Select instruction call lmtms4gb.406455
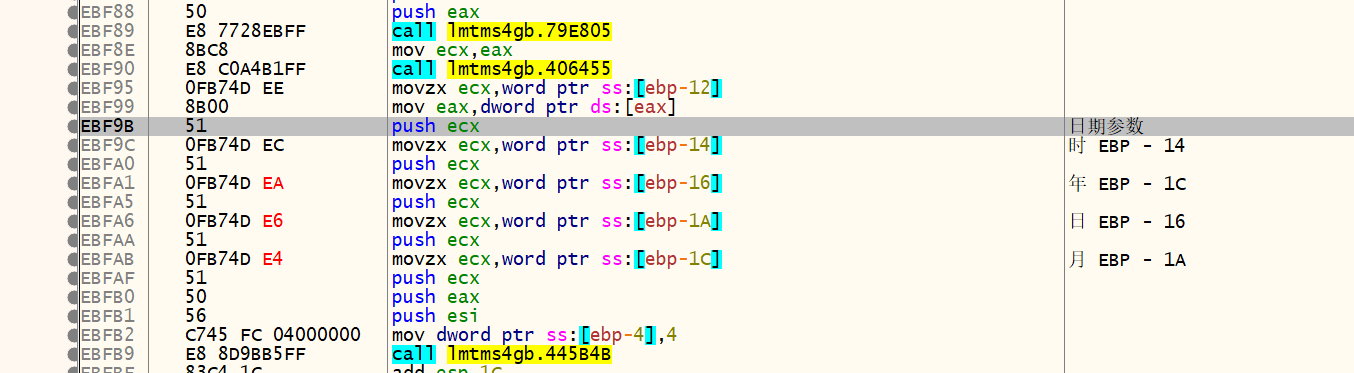The height and width of the screenshot is (373, 1354). click(x=501, y=69)
